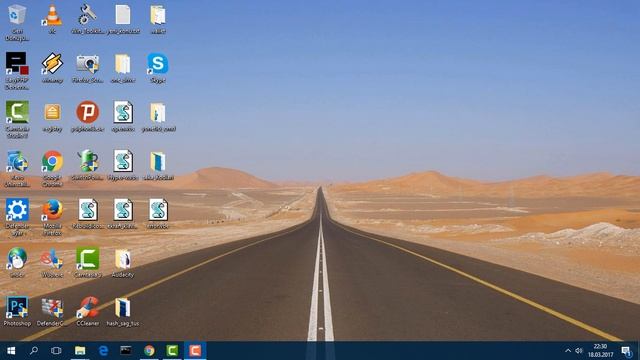Switch to Chrome on the taskbar
Image resolution: width=640 pixels, height=360 pixels.
pyautogui.click(x=149, y=351)
